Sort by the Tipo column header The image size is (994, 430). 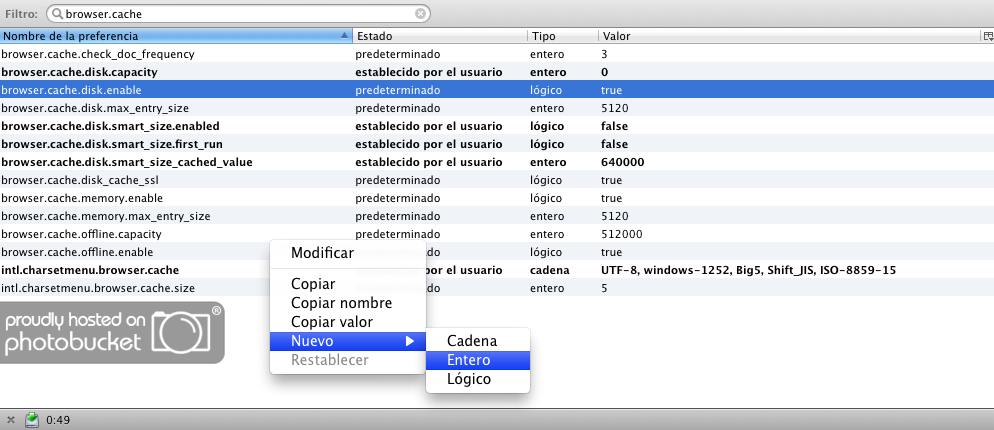click(560, 36)
